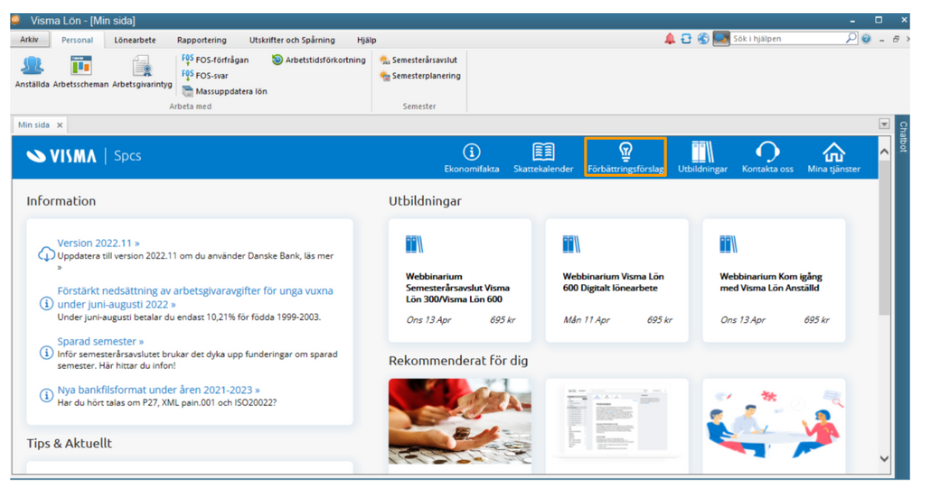Follow the Version 2022.11 link
925x481 pixels.
pyautogui.click(x=98, y=243)
